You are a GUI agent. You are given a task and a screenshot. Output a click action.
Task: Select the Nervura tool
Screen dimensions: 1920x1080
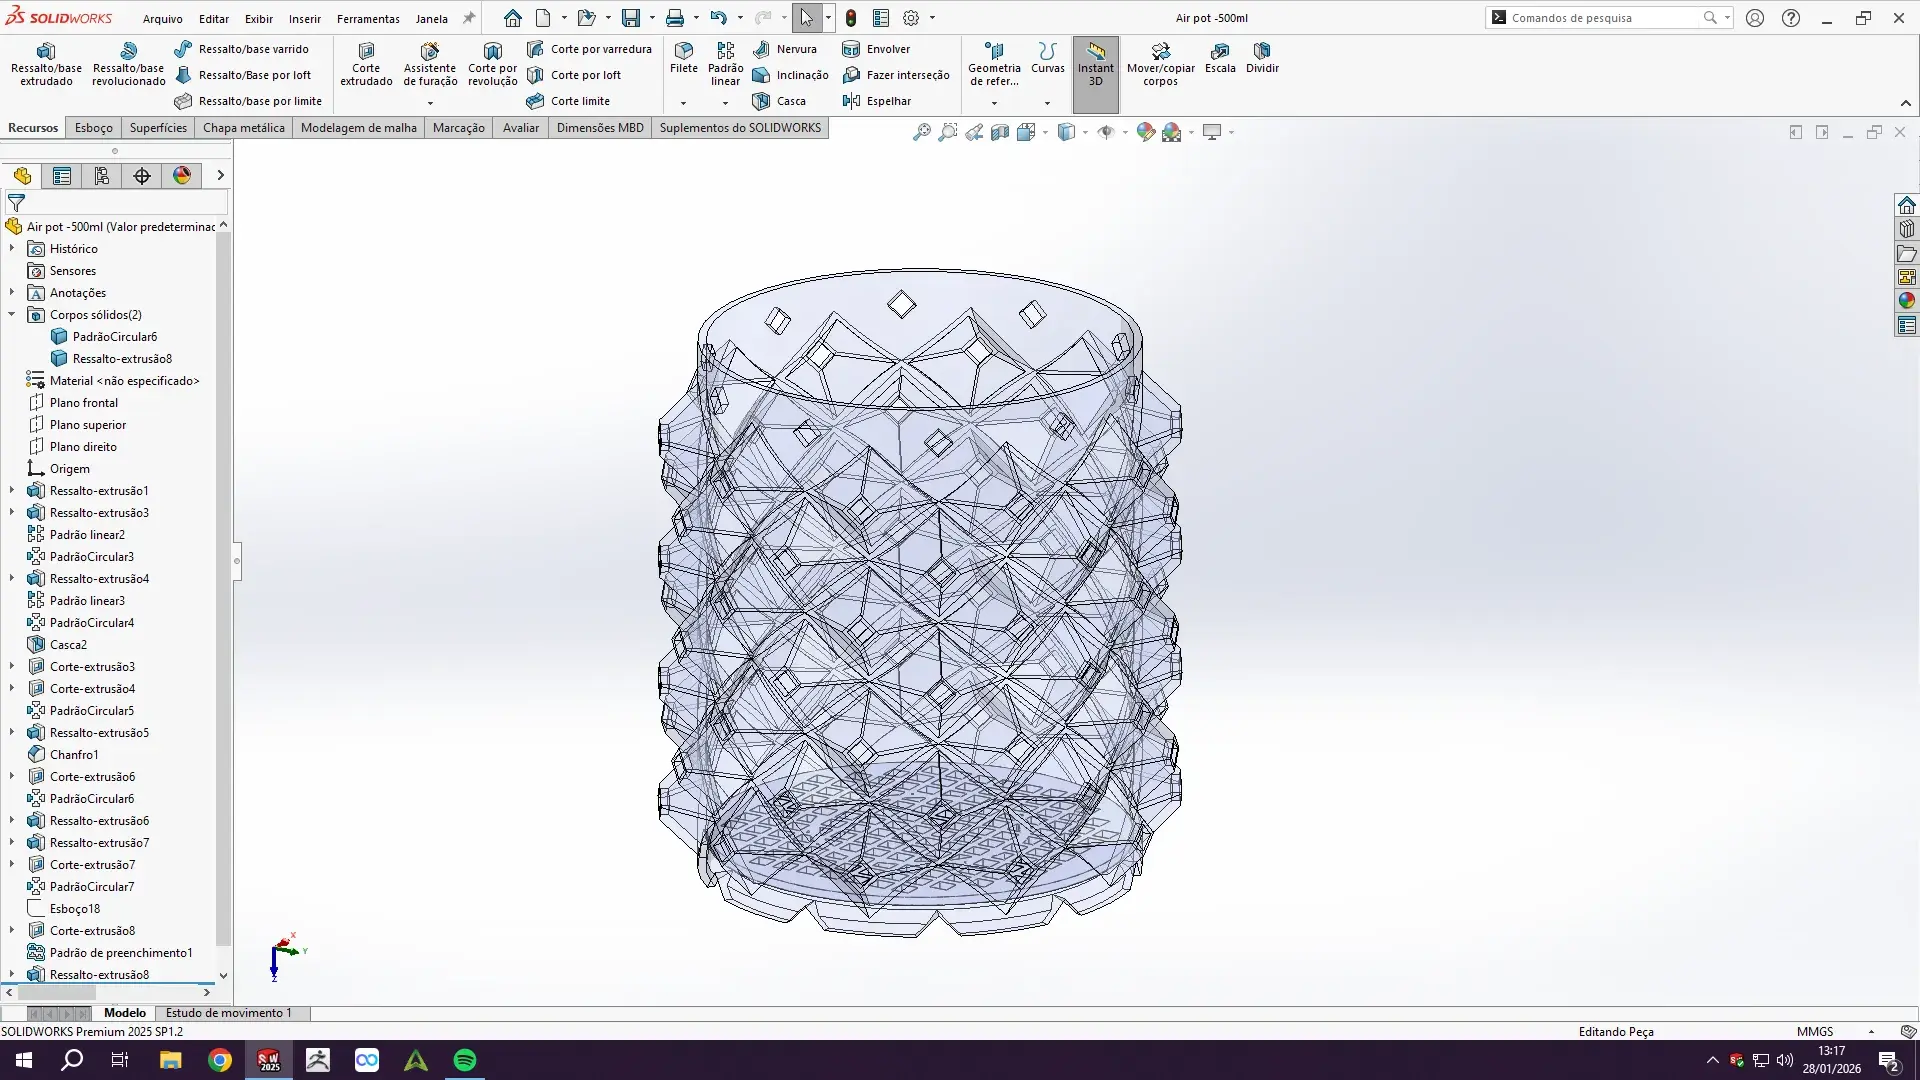(785, 49)
